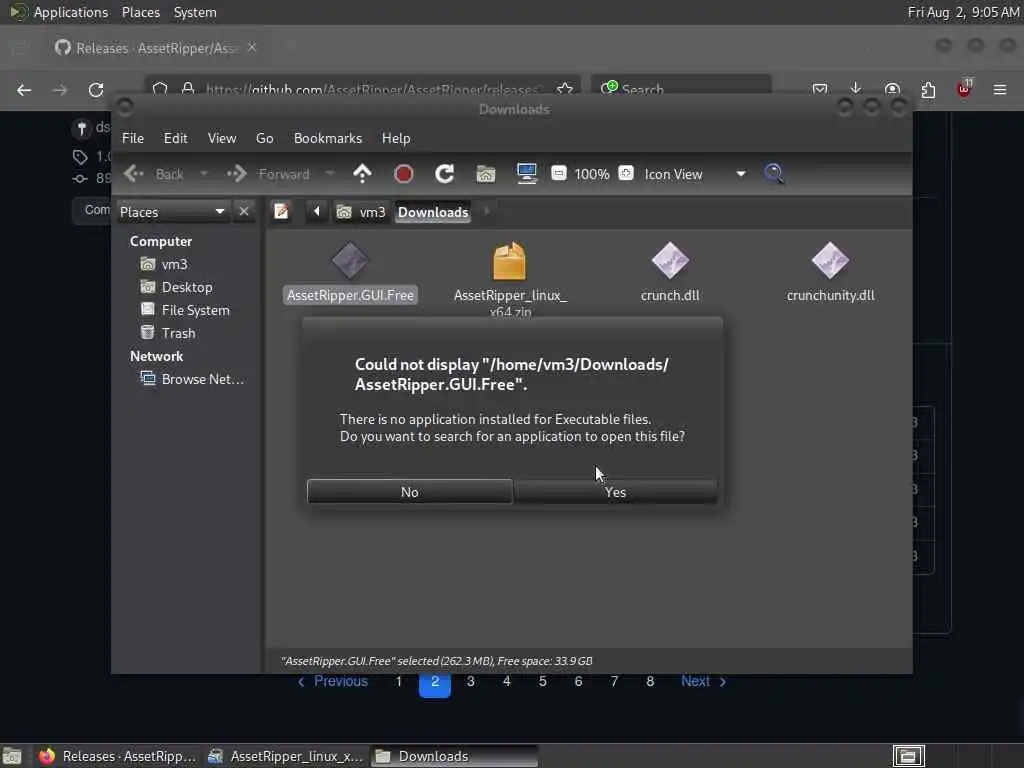Click the clock in the top panel
The height and width of the screenshot is (768, 1024).
click(963, 12)
